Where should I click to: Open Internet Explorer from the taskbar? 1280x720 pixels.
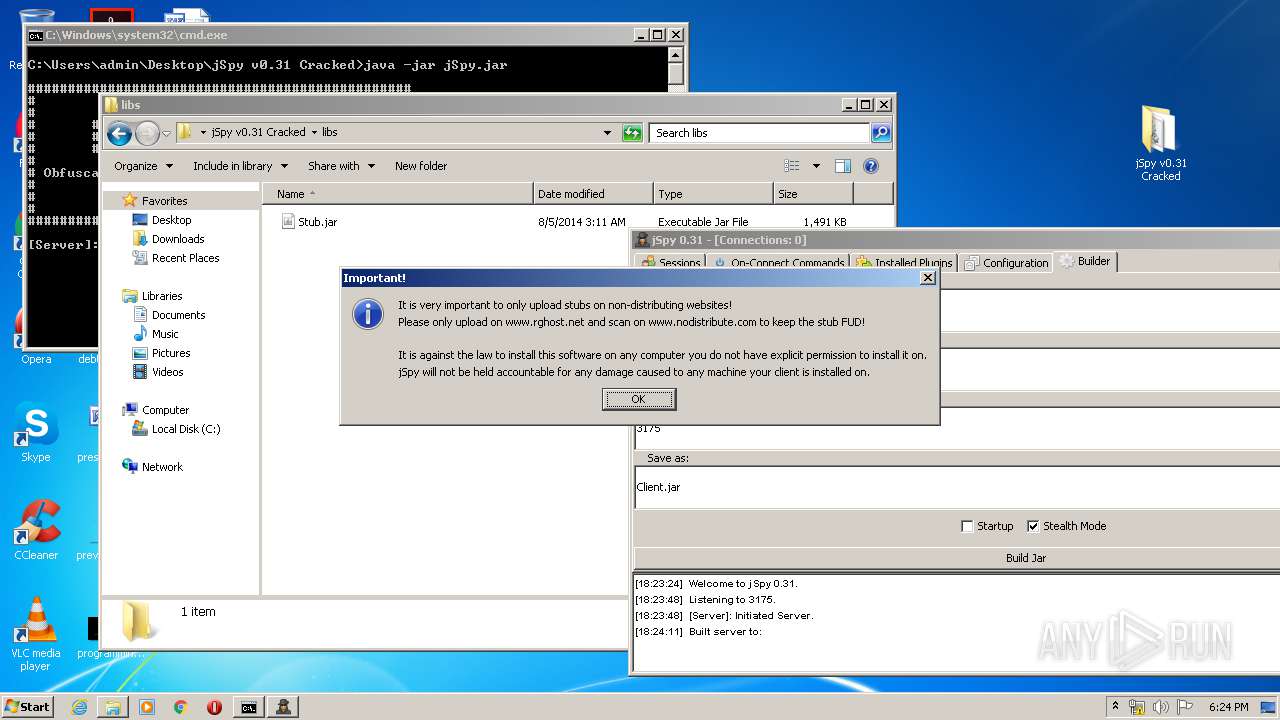pos(79,707)
